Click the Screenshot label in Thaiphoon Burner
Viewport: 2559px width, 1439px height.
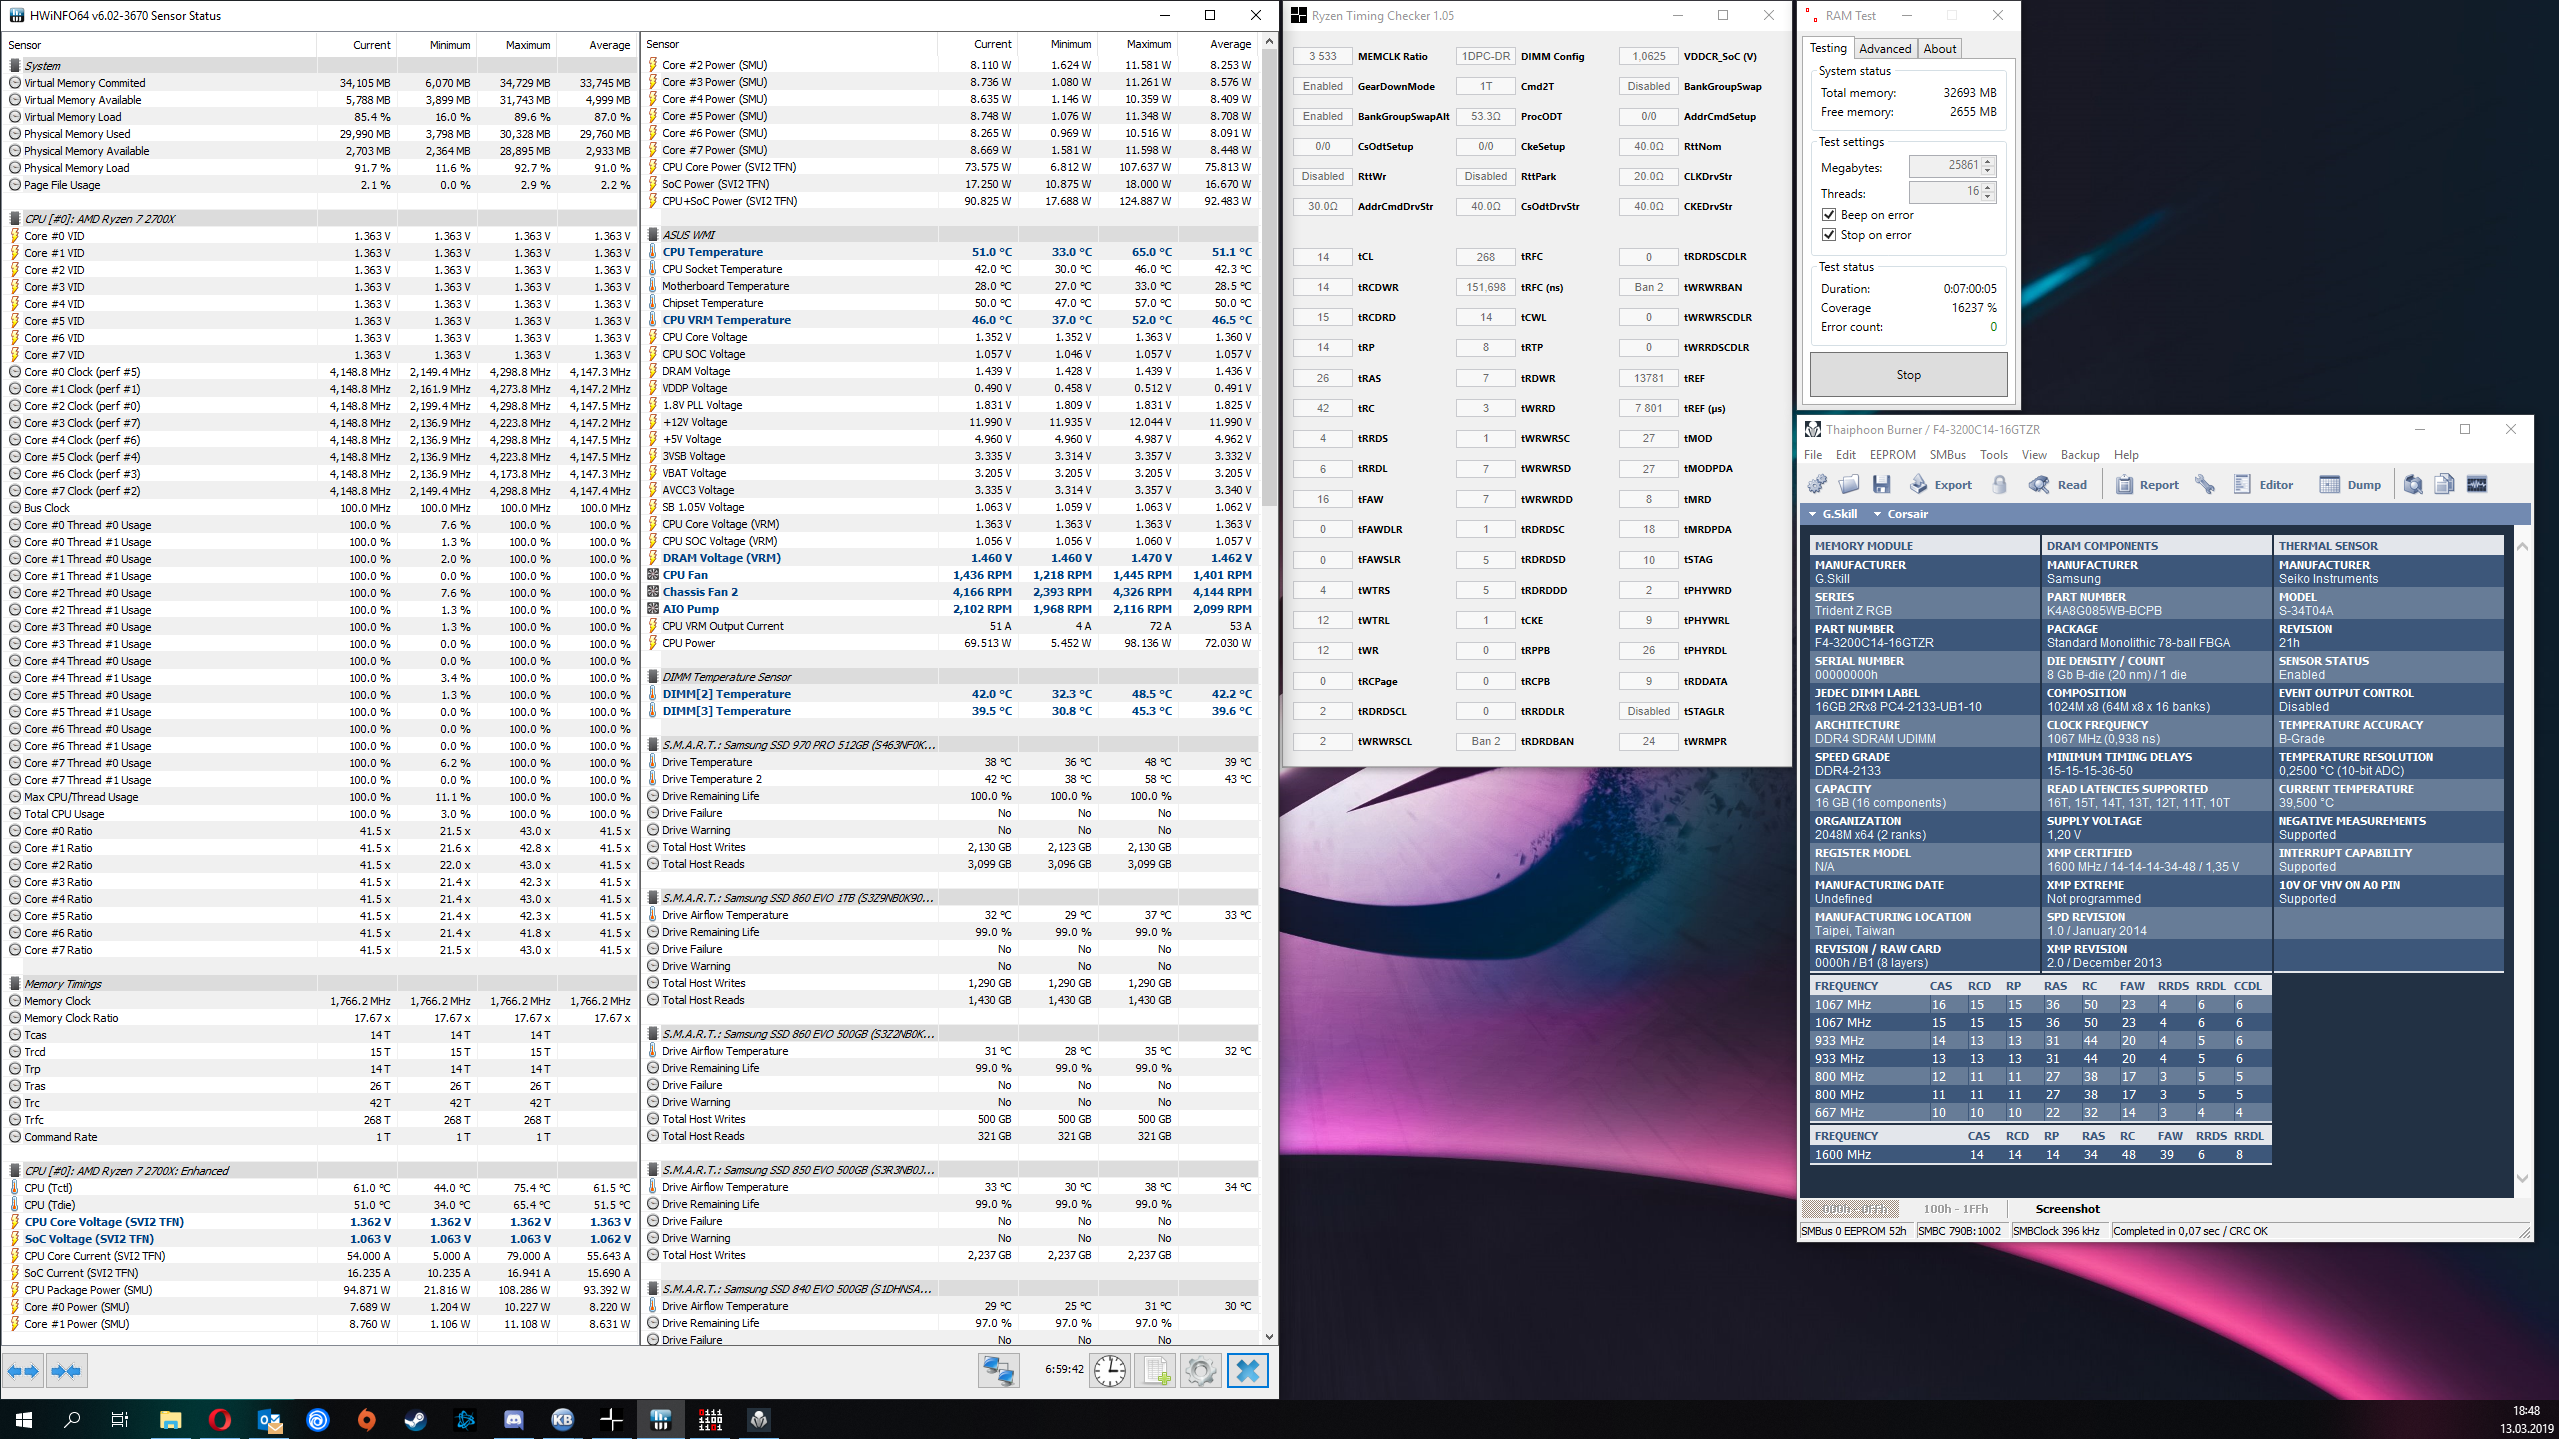coord(2067,1209)
